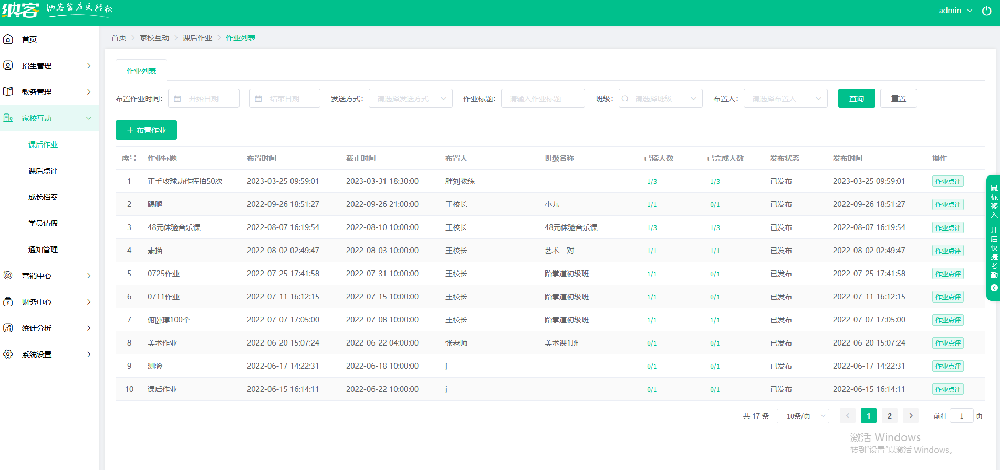Click the first breadcrumb link
Viewport: 1000px width, 470px height.
point(119,38)
